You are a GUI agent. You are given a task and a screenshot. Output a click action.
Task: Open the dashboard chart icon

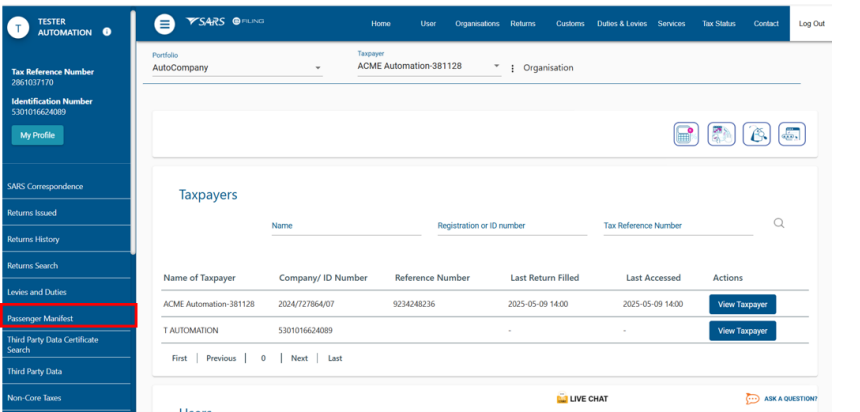(x=721, y=135)
